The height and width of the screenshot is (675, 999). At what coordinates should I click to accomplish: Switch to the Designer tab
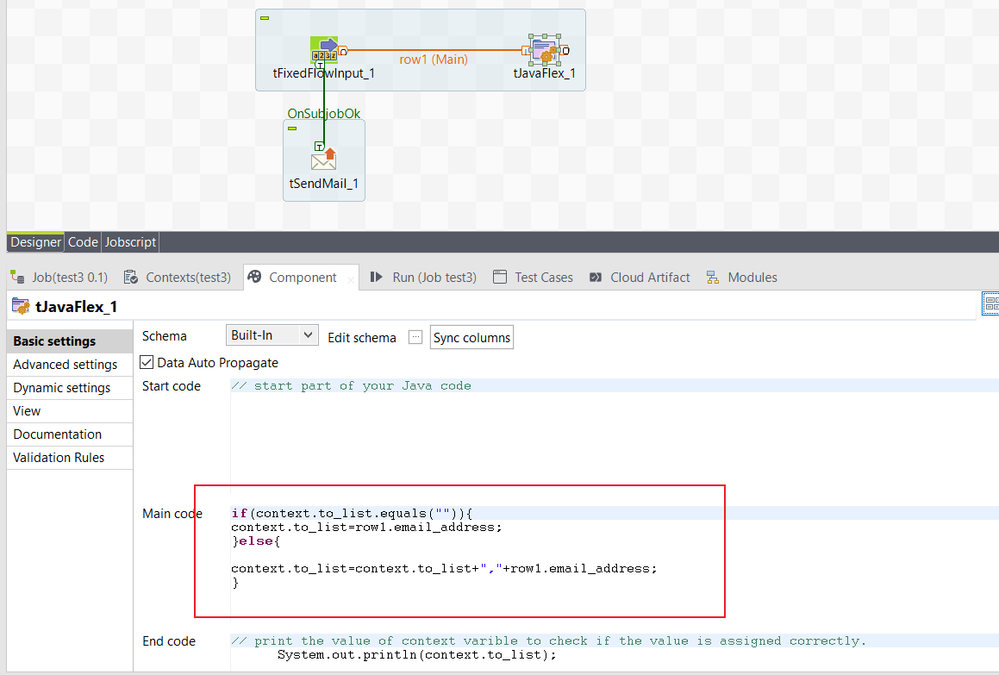36,242
